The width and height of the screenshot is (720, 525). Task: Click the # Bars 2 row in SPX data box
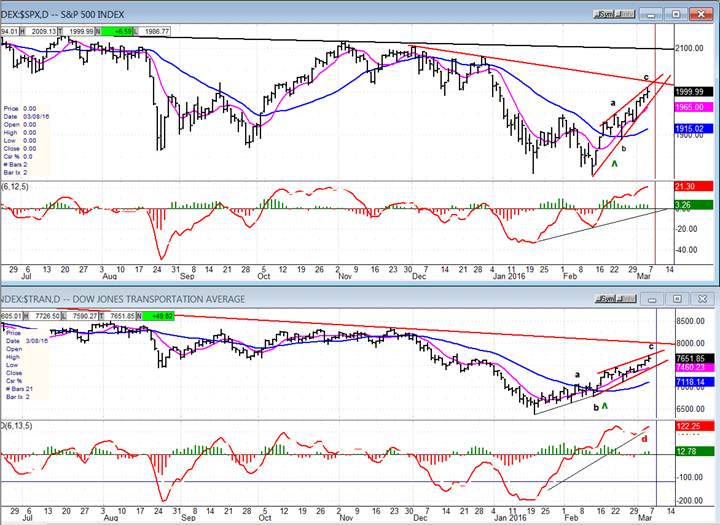tap(15, 164)
